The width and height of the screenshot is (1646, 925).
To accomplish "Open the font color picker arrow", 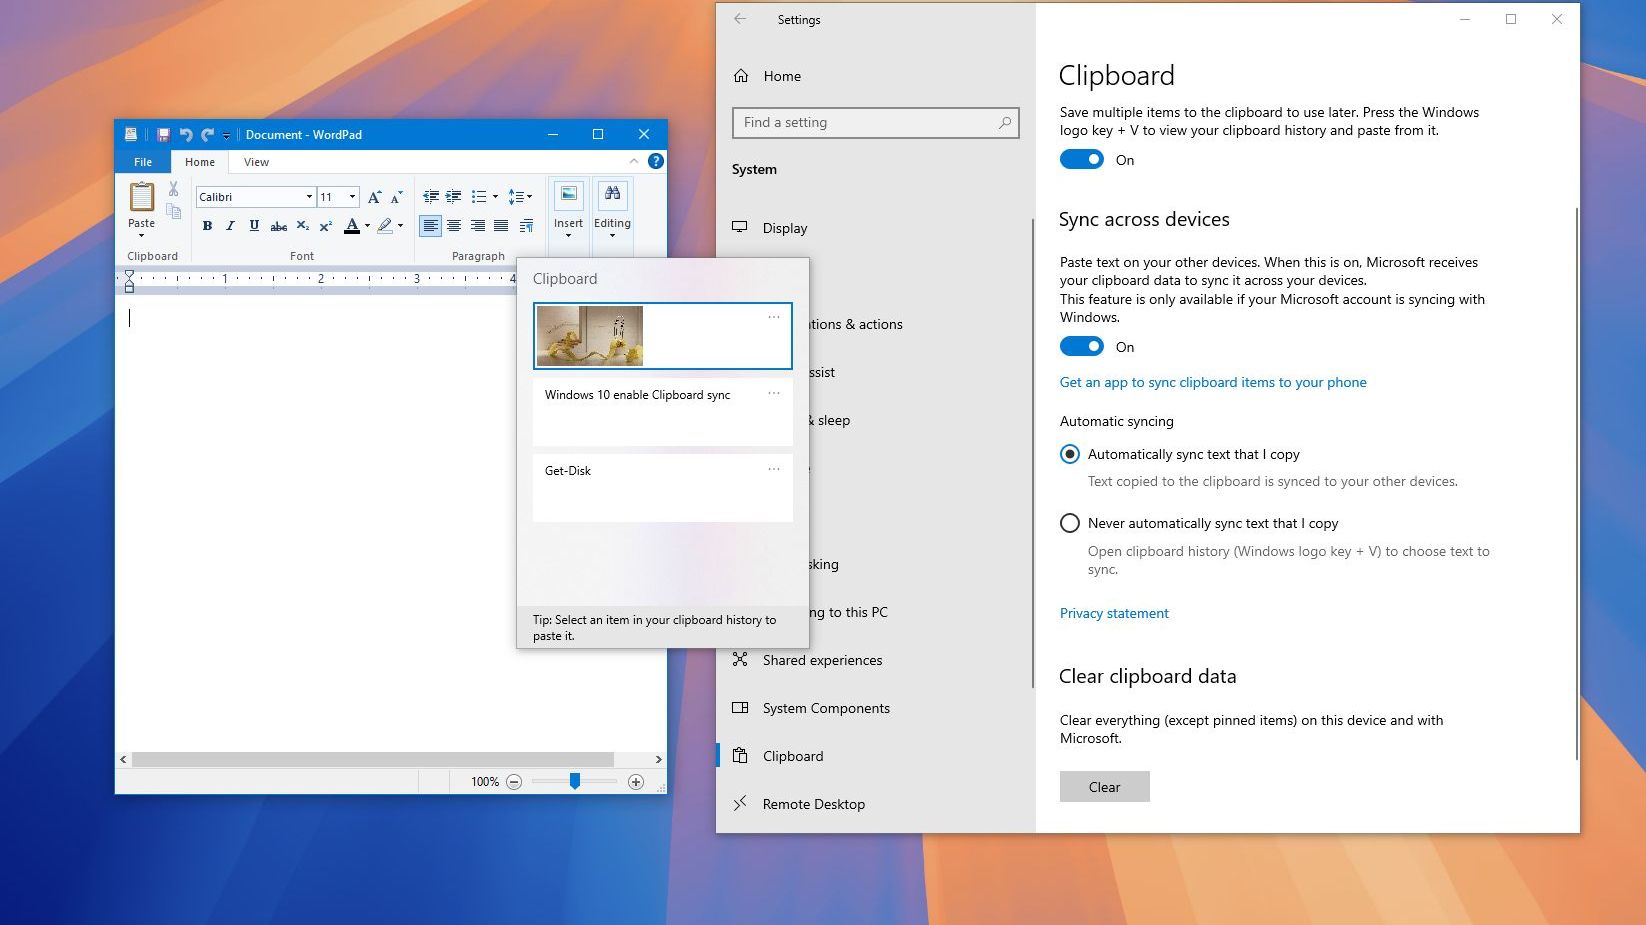I will 367,226.
